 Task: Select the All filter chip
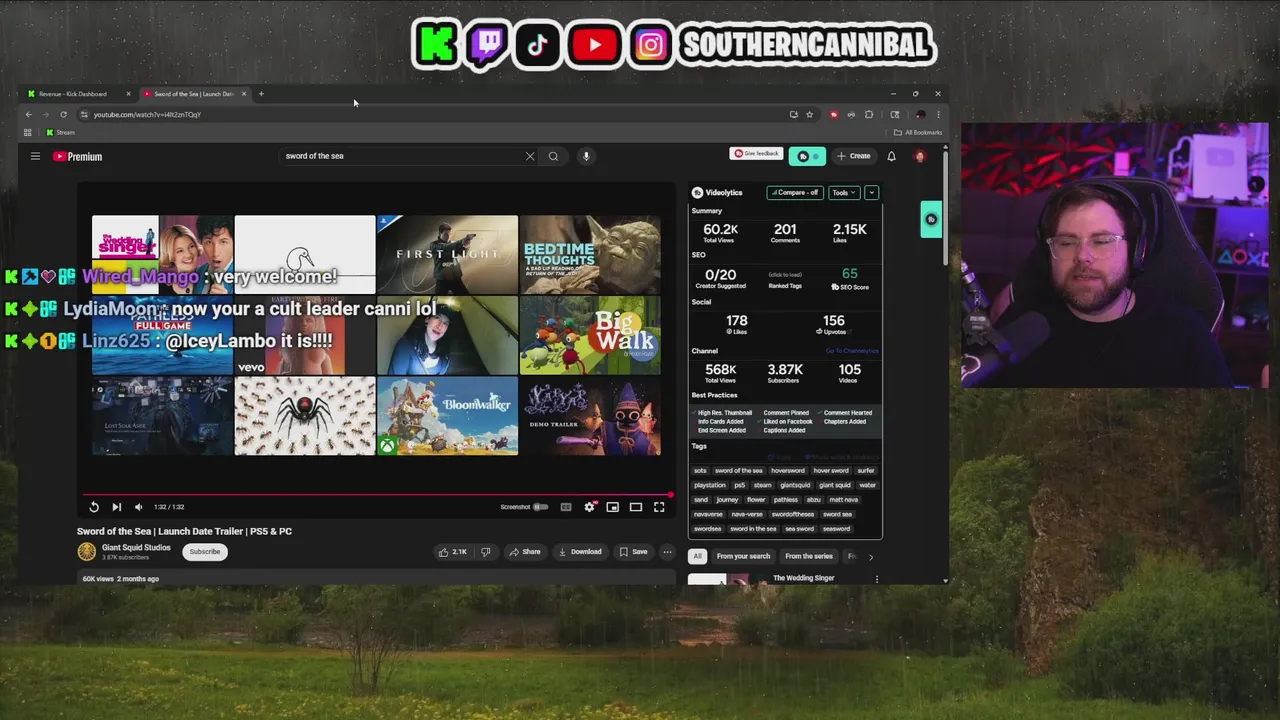(x=697, y=556)
